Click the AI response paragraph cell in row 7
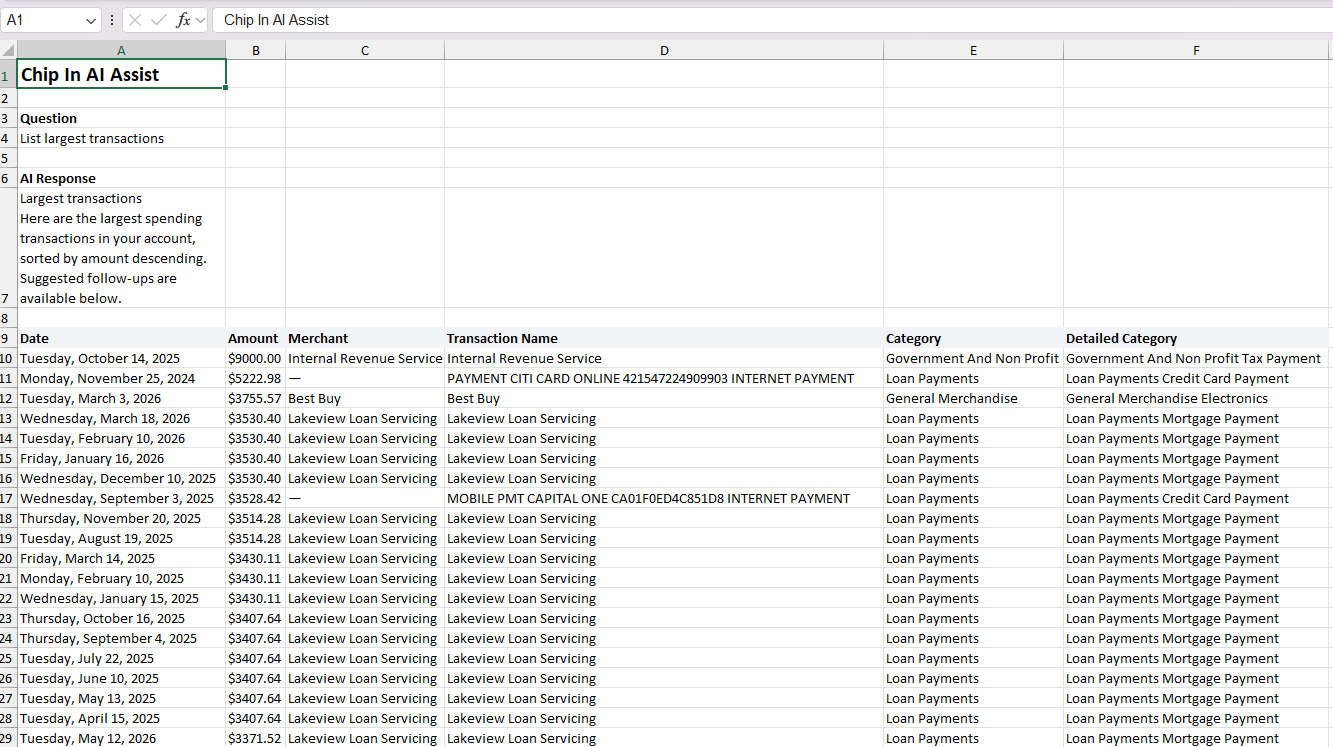 point(121,248)
